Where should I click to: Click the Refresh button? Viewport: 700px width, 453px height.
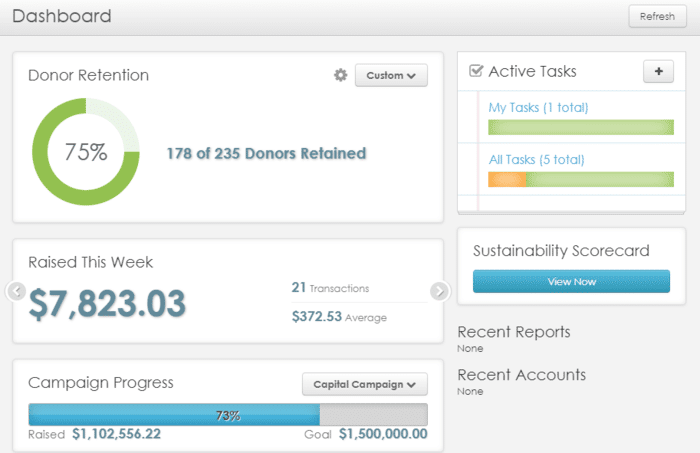coord(657,17)
